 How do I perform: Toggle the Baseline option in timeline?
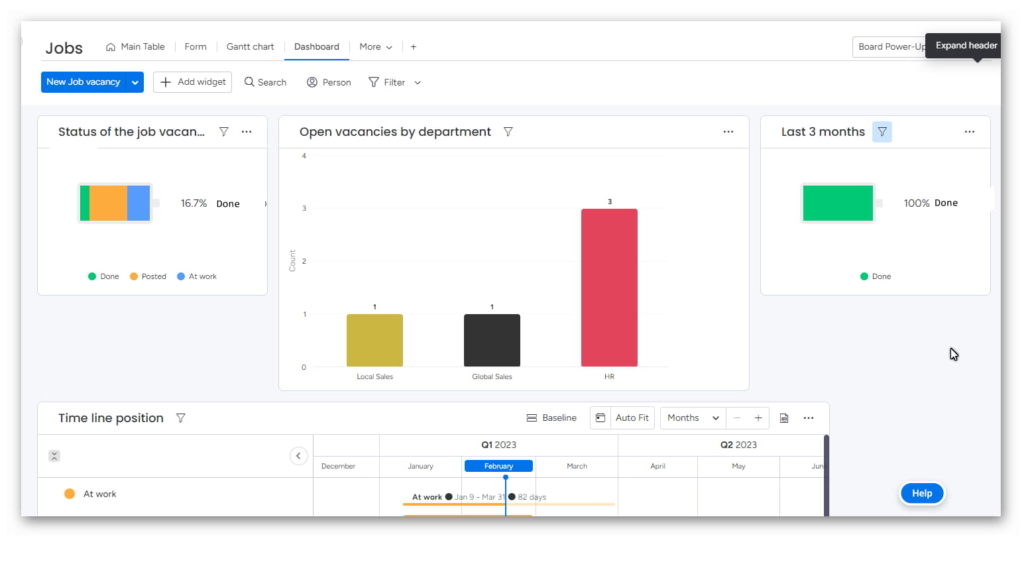coord(551,418)
